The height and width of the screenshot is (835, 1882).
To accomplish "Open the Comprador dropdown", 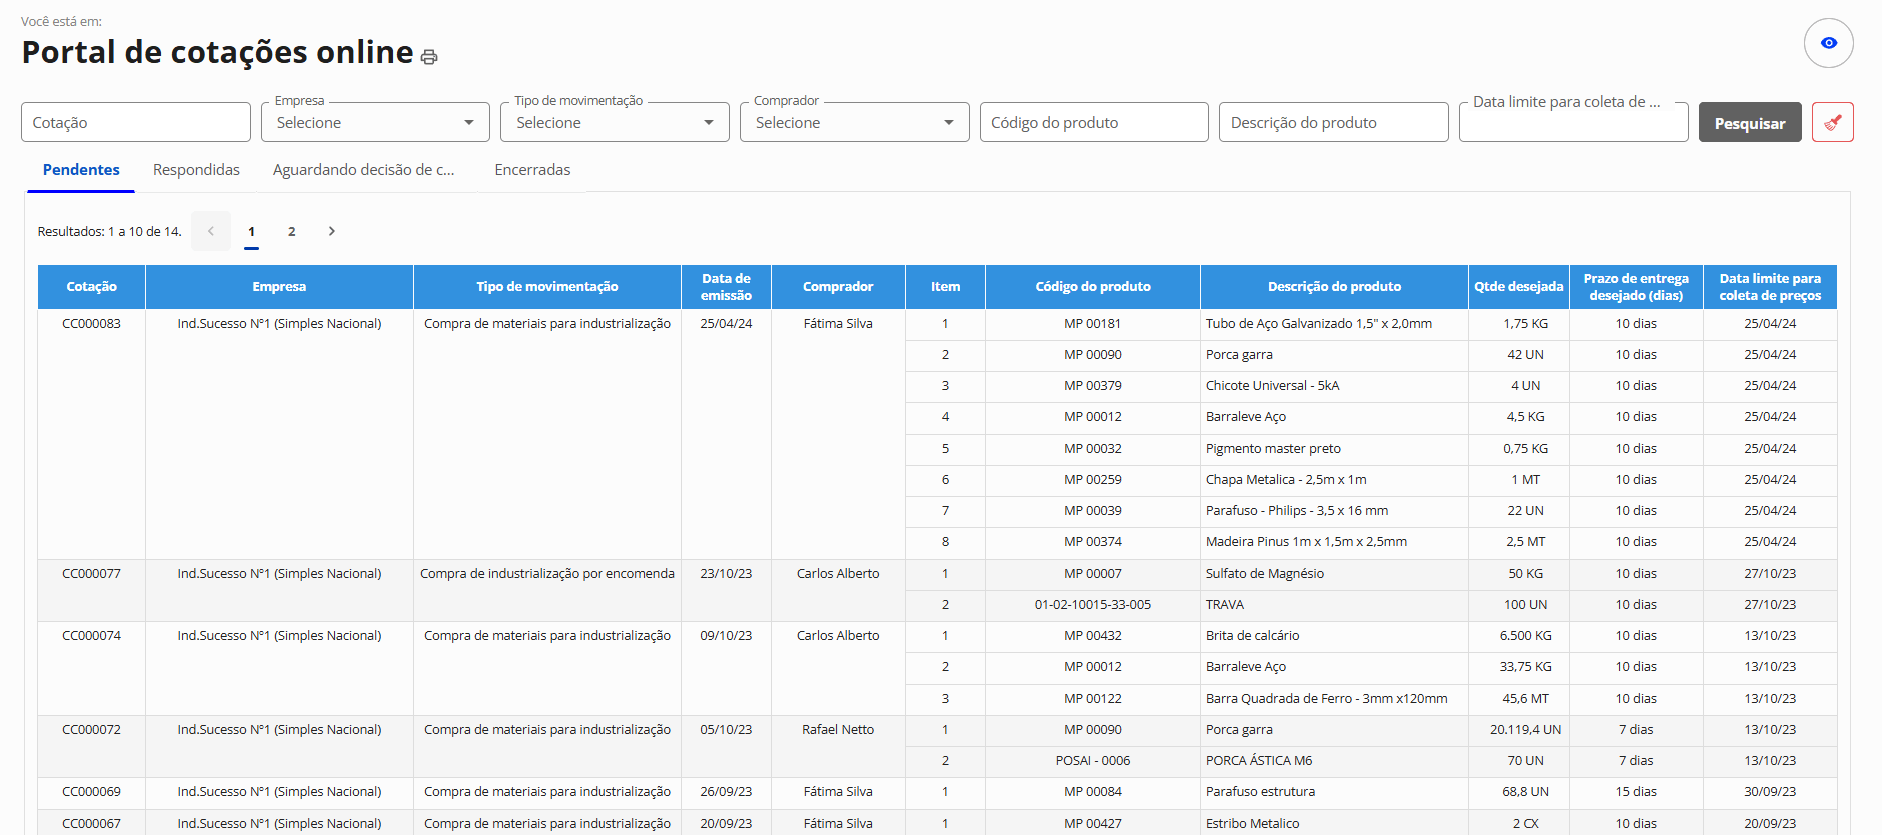I will [854, 122].
